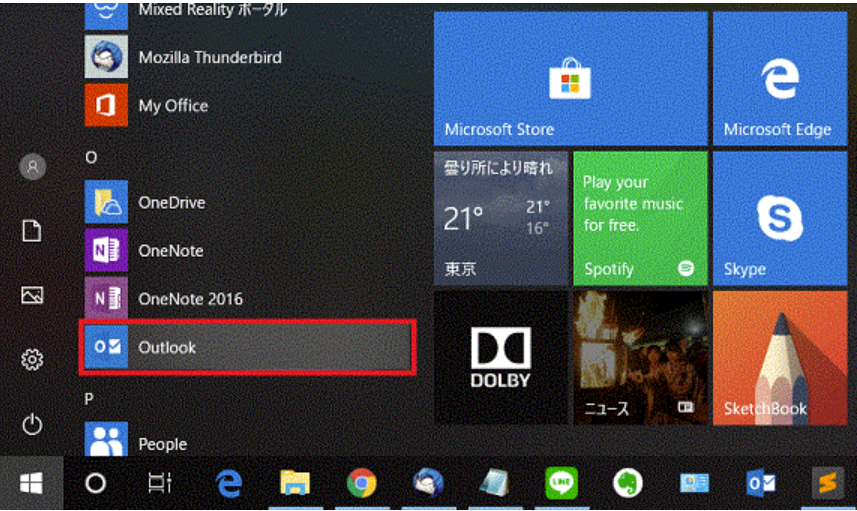857x511 pixels.
Task: Launch Mozilla Thunderbird from the app list
Action: coord(247,57)
